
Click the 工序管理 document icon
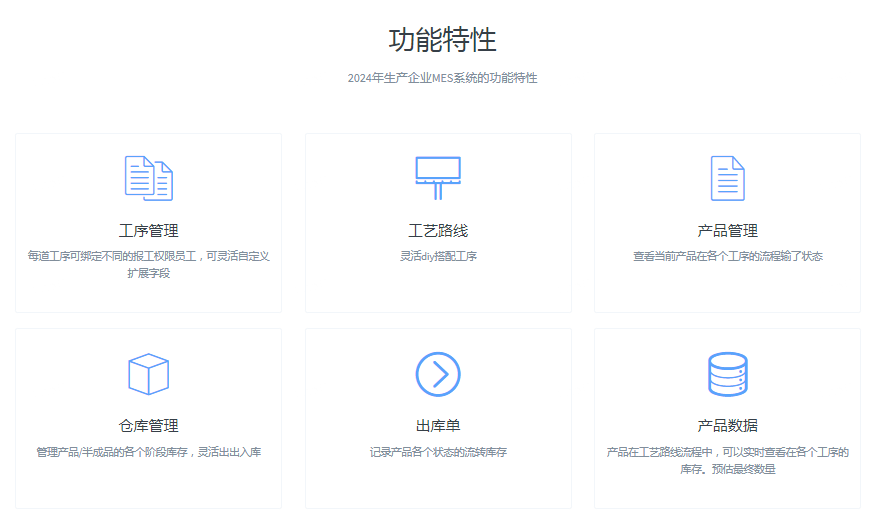[148, 178]
